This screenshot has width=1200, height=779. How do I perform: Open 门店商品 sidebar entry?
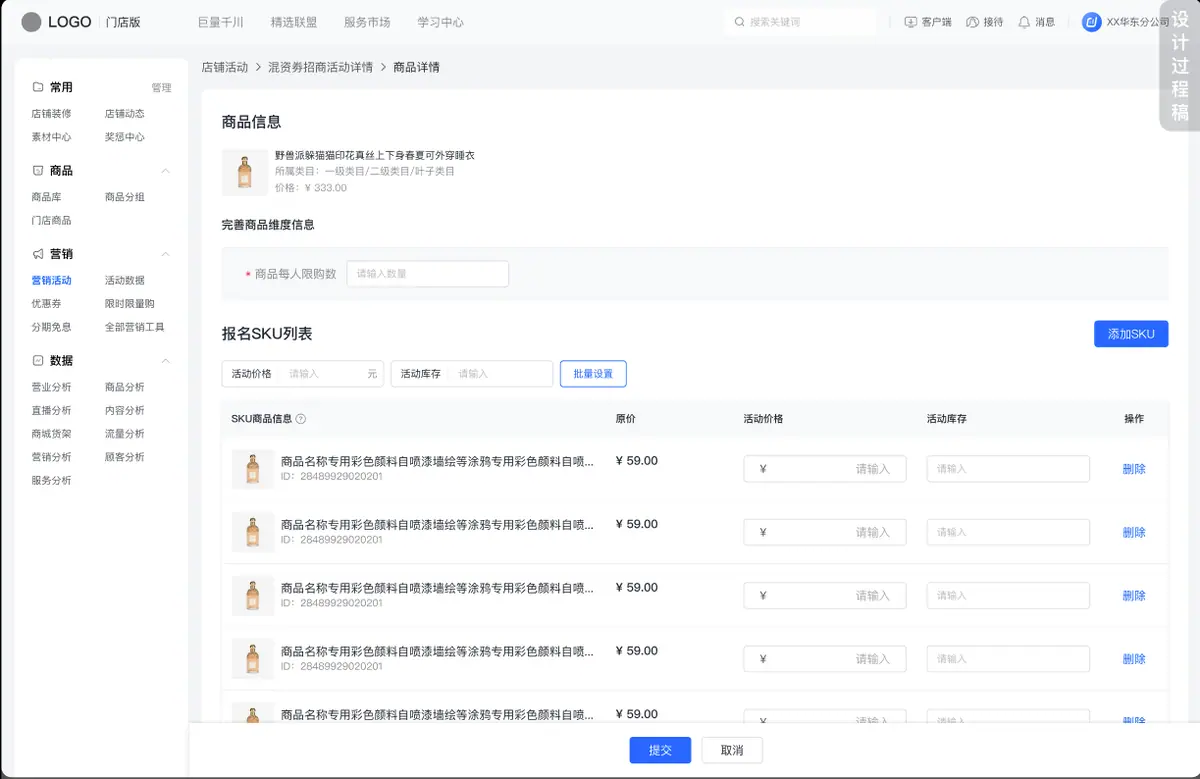pyautogui.click(x=51, y=220)
